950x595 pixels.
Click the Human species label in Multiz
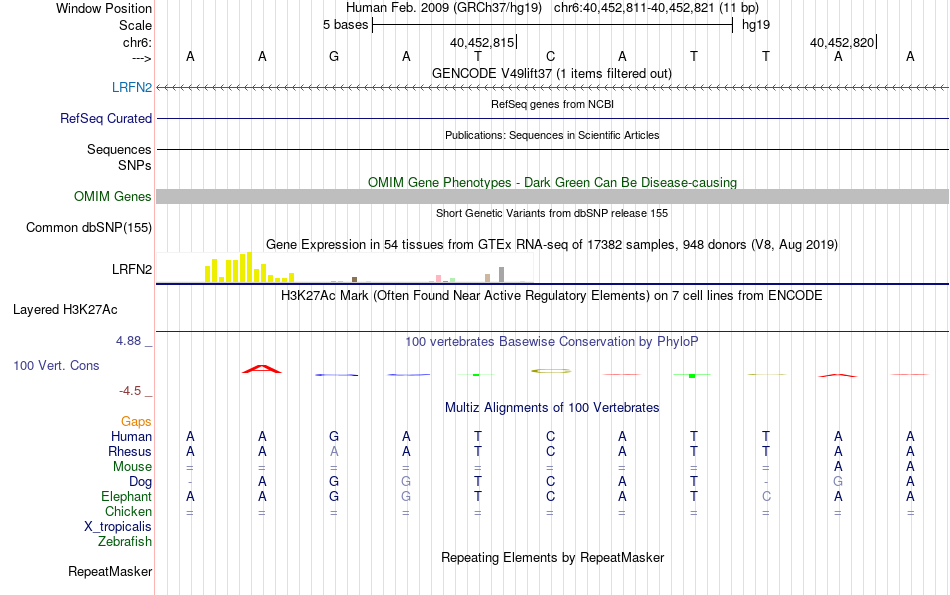(131, 436)
